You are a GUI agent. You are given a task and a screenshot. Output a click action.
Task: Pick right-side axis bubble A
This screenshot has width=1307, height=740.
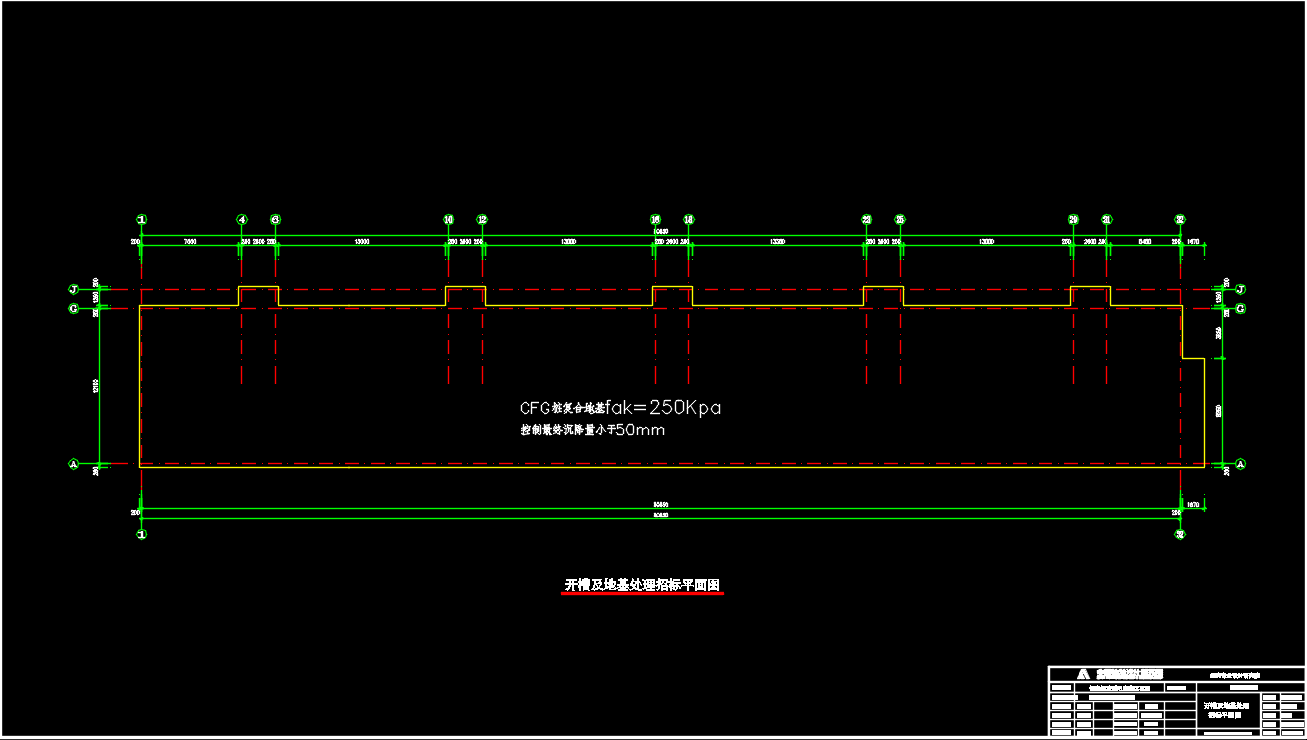point(1241,464)
